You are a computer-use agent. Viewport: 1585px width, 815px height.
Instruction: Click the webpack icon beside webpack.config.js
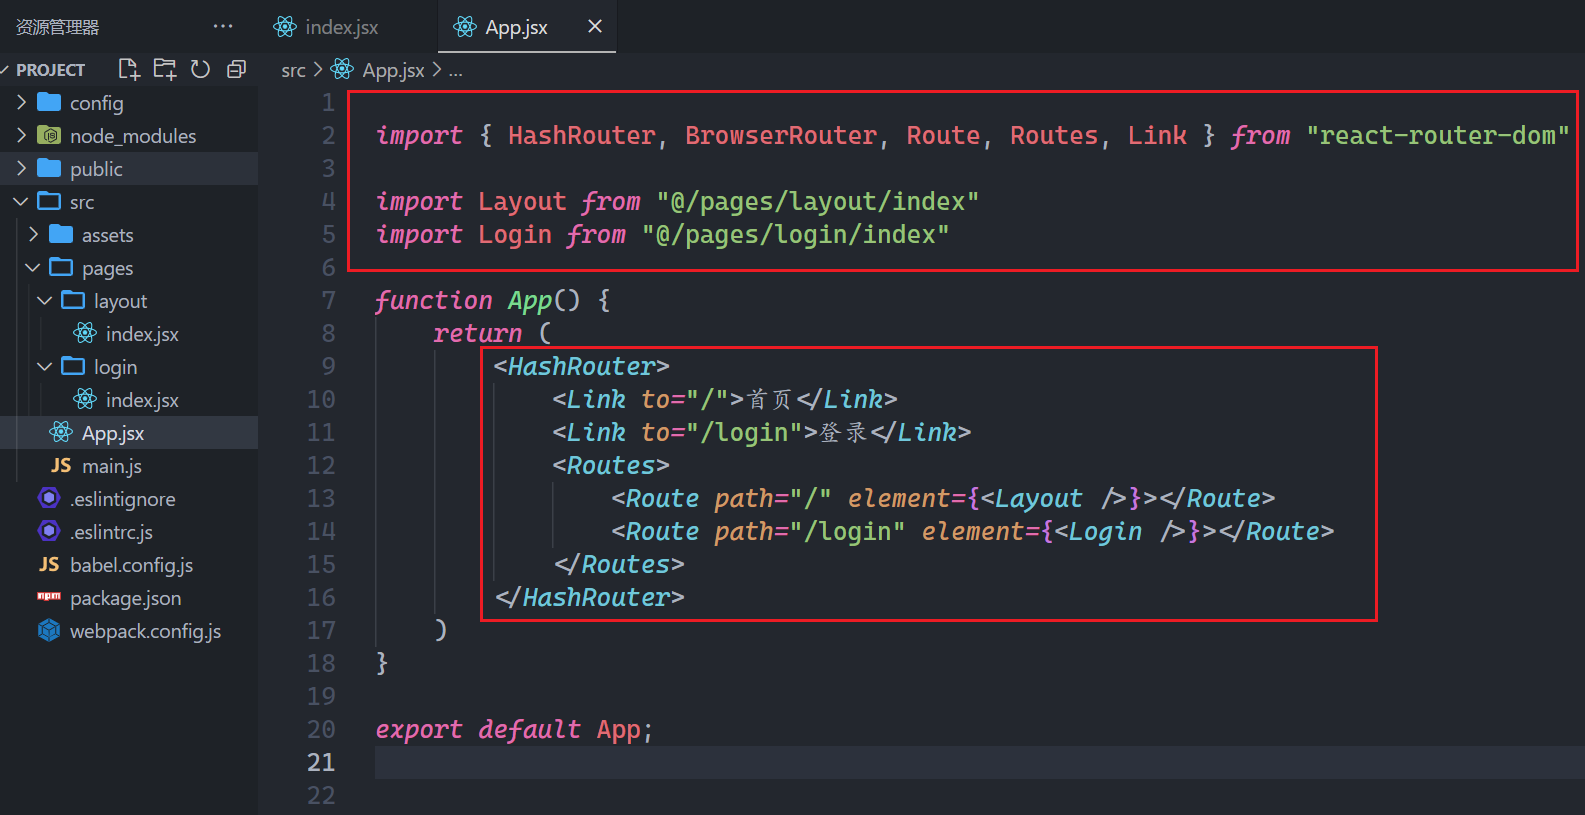[49, 630]
